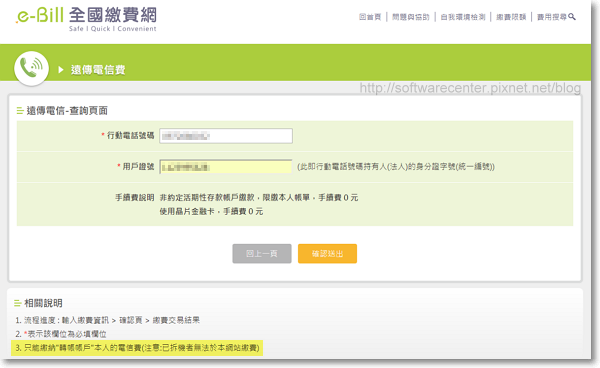Focus the 行動電話號碼 input field
Screen dimensions: 600x368
[226, 136]
